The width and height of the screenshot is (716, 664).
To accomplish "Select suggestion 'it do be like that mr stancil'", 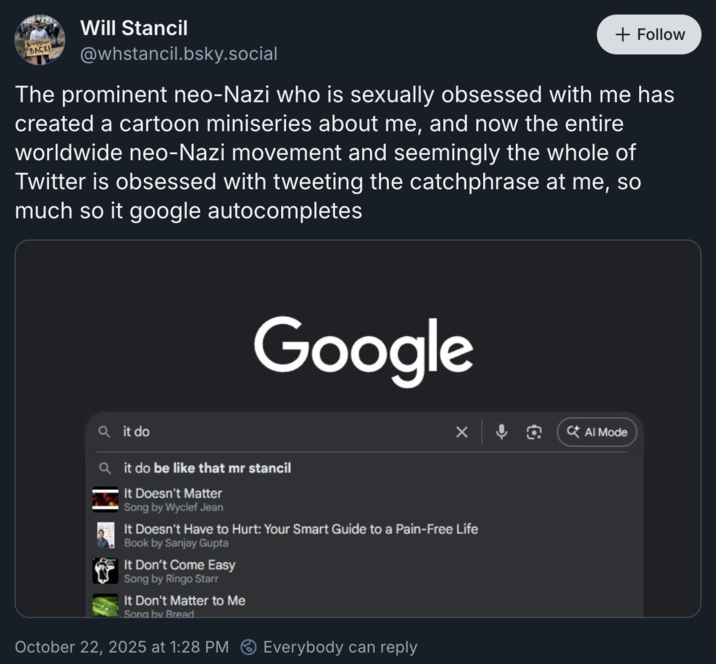I will (207, 468).
